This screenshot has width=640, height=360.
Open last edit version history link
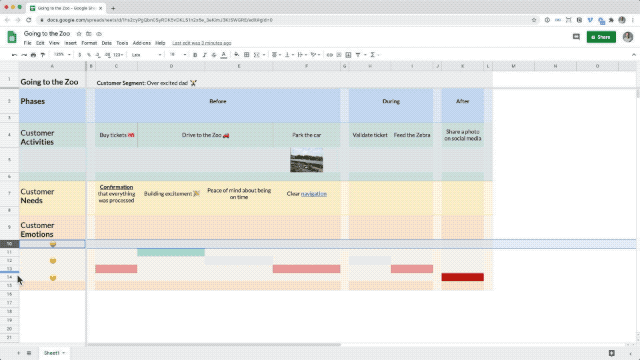(x=202, y=43)
